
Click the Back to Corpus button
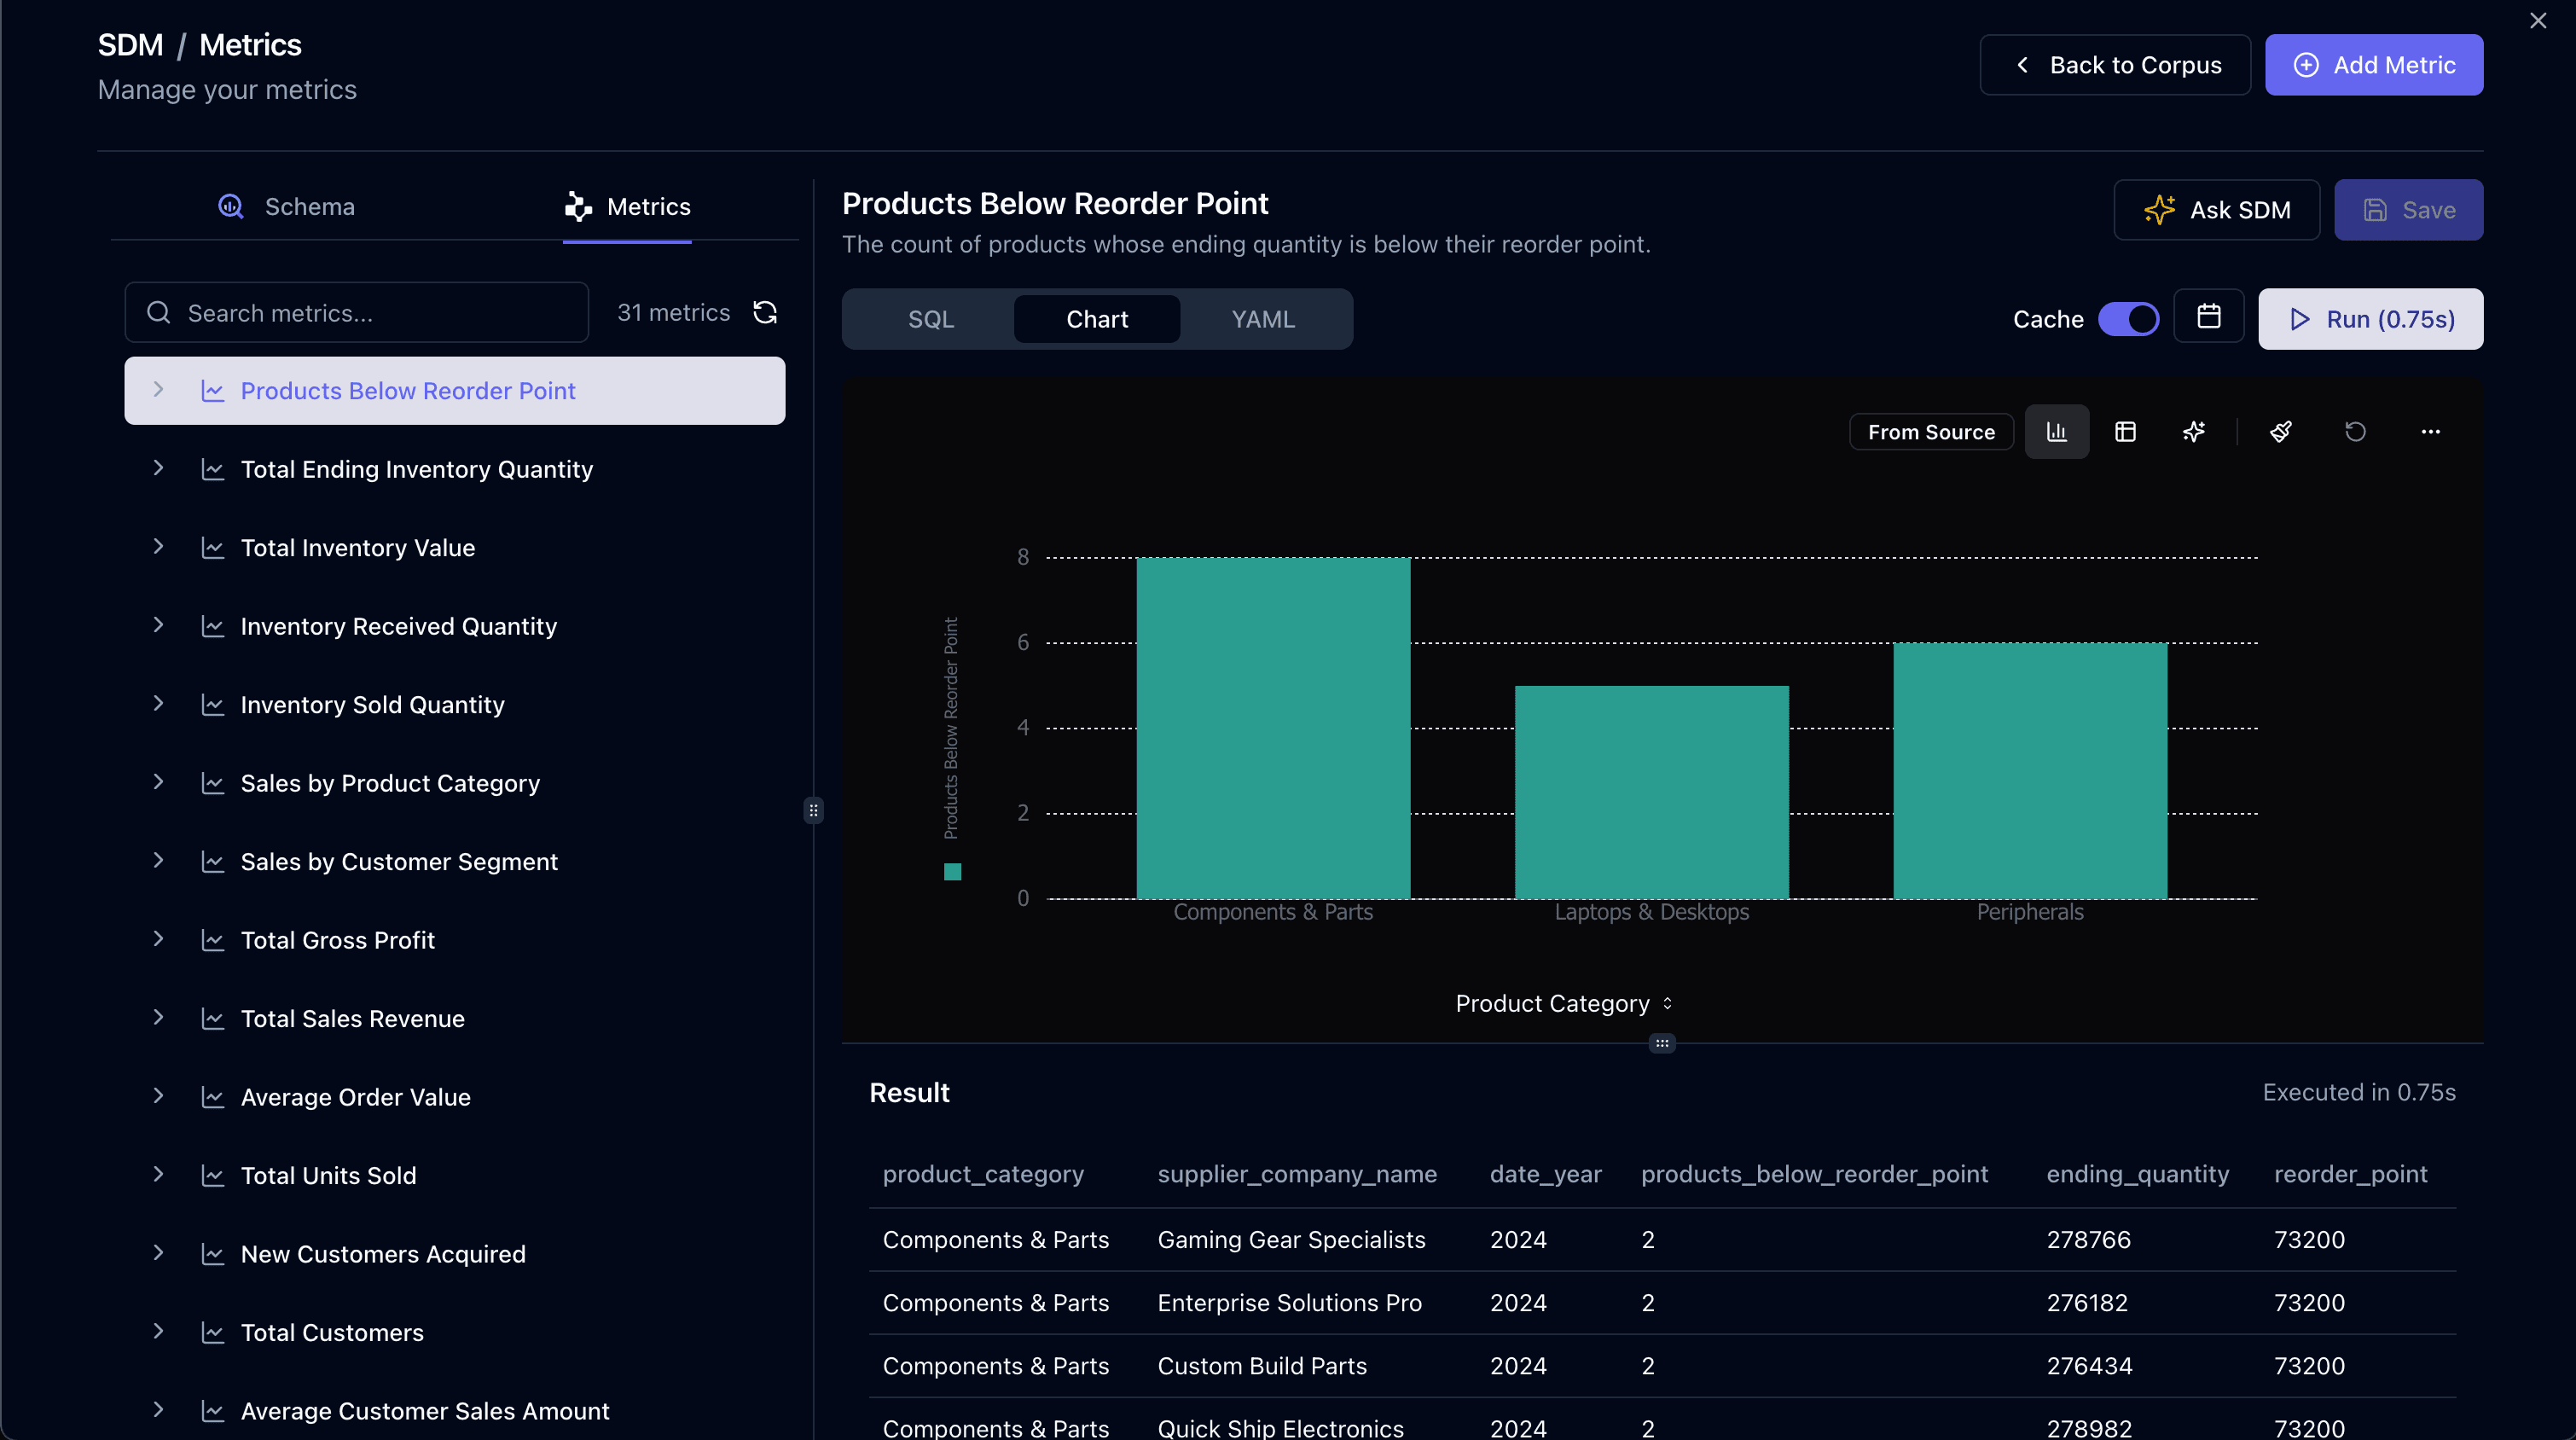click(x=2114, y=64)
